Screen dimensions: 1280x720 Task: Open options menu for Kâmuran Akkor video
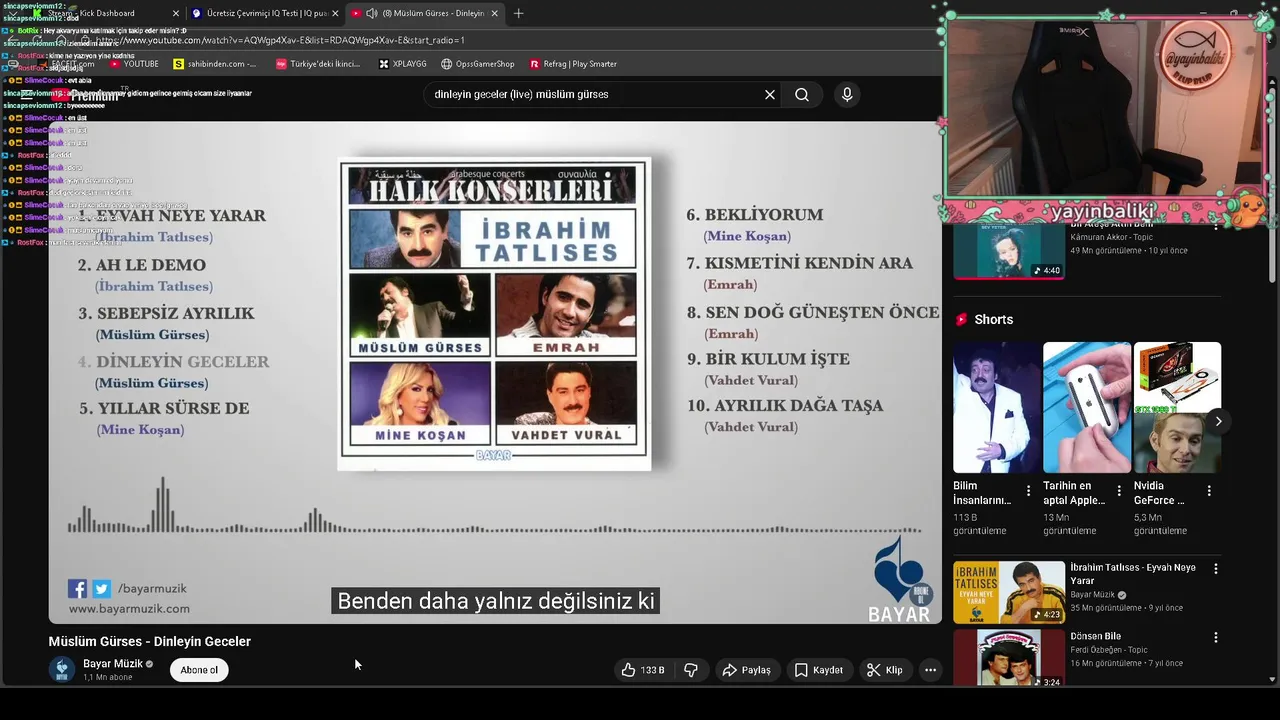[x=1216, y=226]
